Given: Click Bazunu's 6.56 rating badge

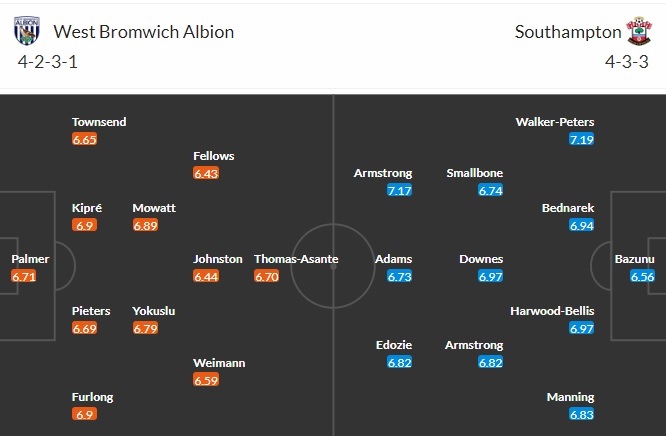Looking at the screenshot, I should click(x=643, y=277).
